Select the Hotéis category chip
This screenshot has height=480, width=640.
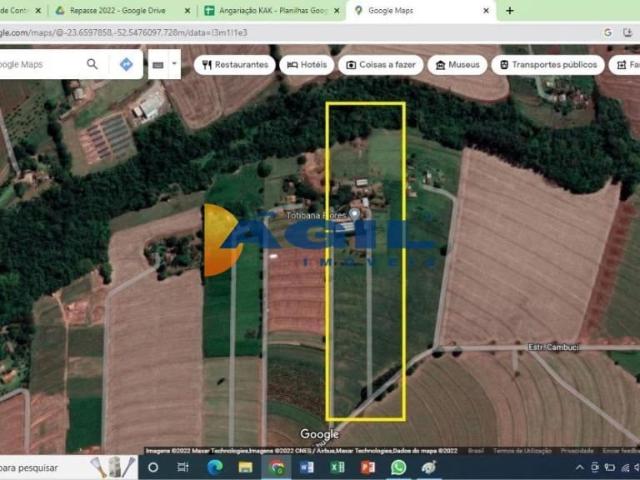click(307, 65)
